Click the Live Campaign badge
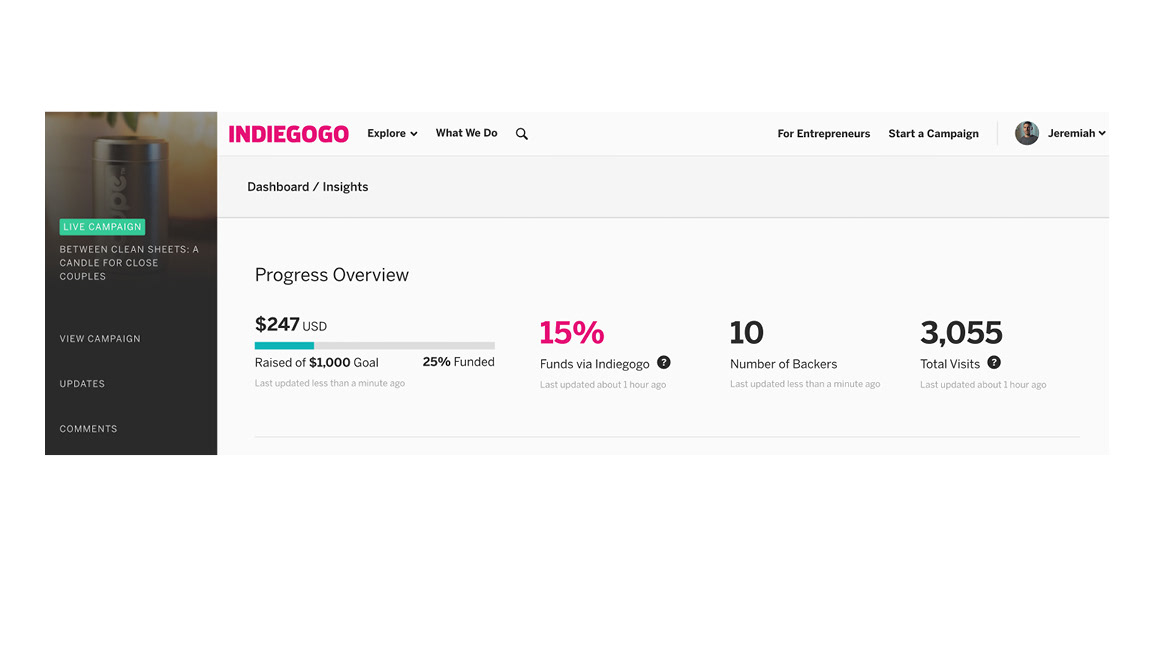Screen dimensions: 1152x648 point(102,226)
